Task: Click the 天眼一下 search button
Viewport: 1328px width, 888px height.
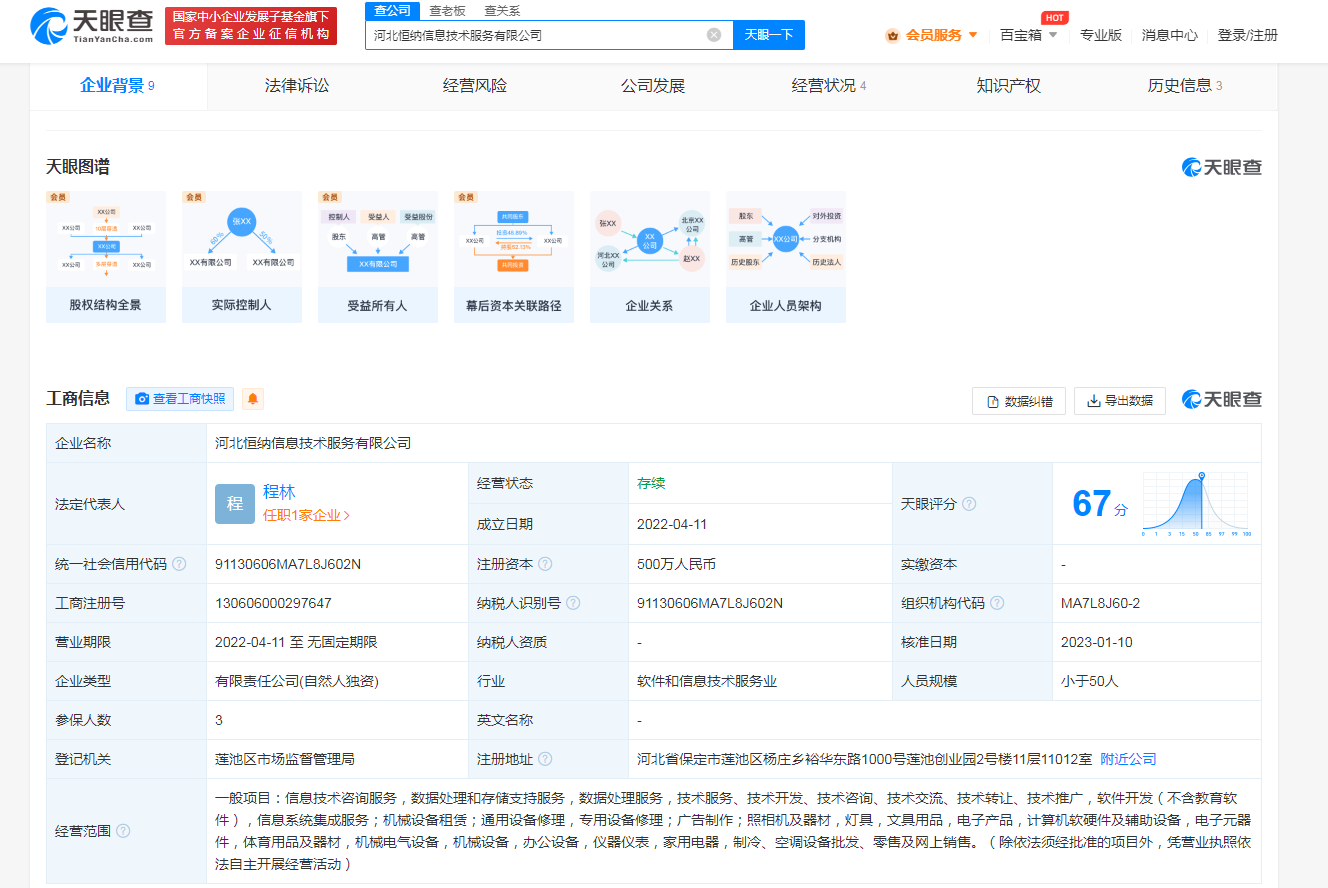Action: pos(769,35)
